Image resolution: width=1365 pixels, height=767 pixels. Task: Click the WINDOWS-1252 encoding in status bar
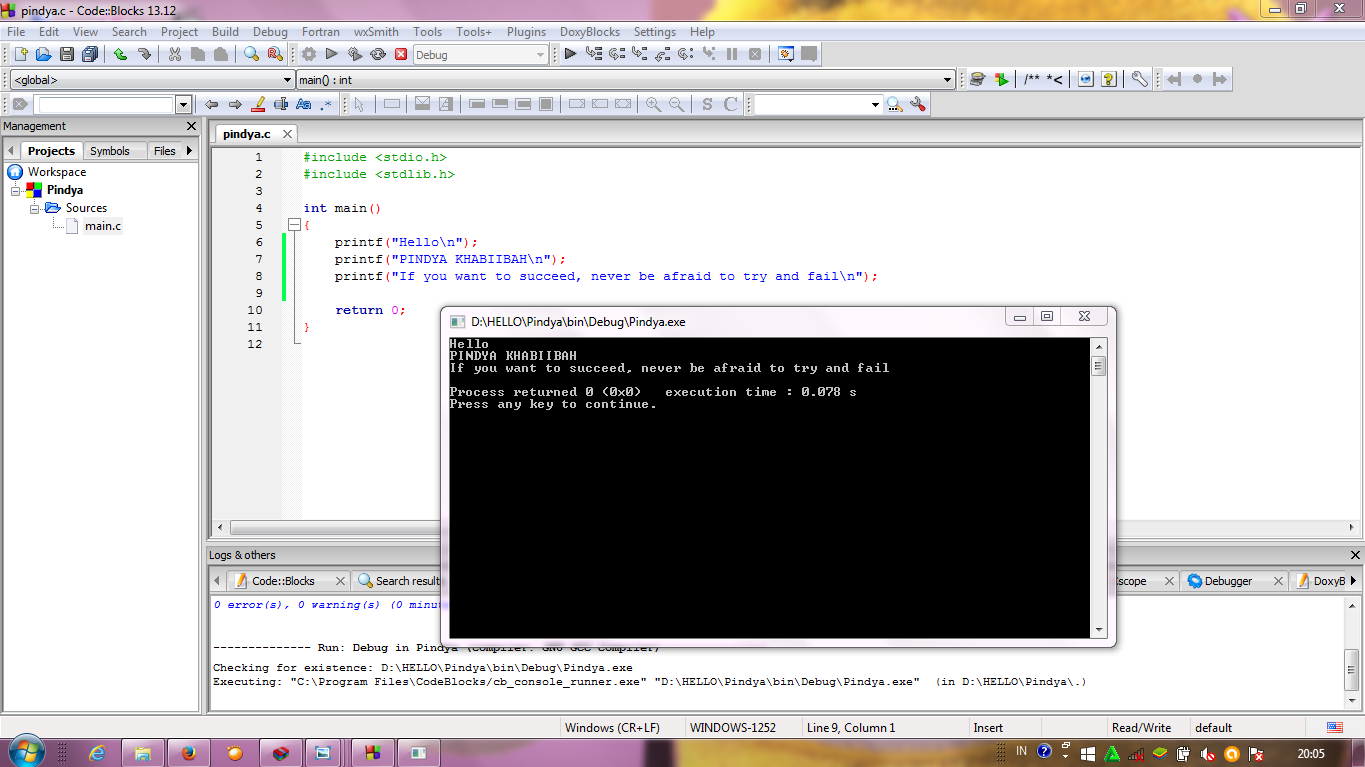(x=732, y=728)
